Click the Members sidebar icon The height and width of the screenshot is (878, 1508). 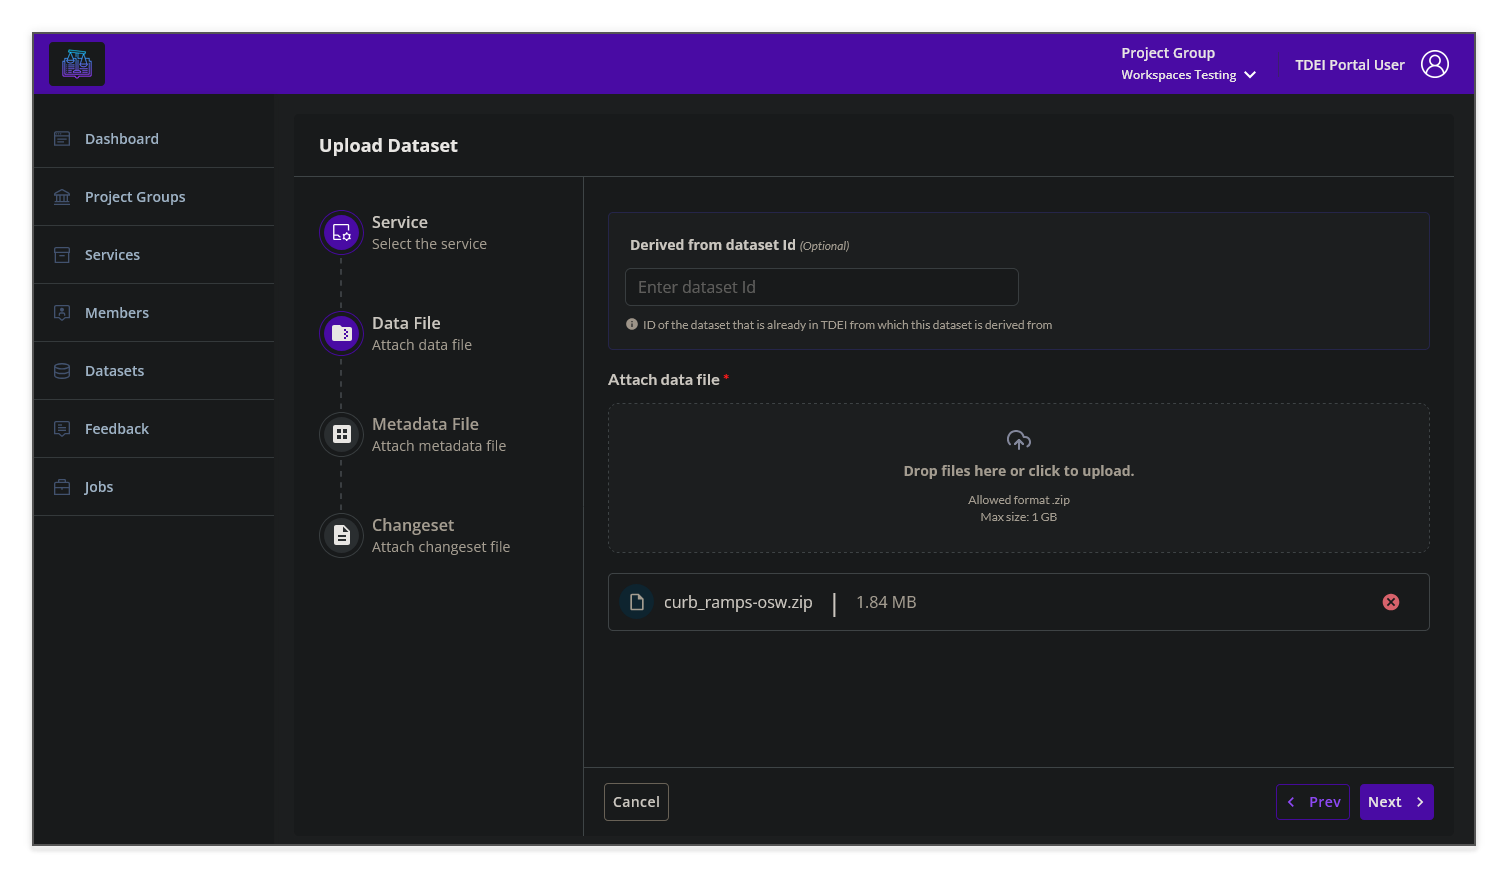coord(61,312)
